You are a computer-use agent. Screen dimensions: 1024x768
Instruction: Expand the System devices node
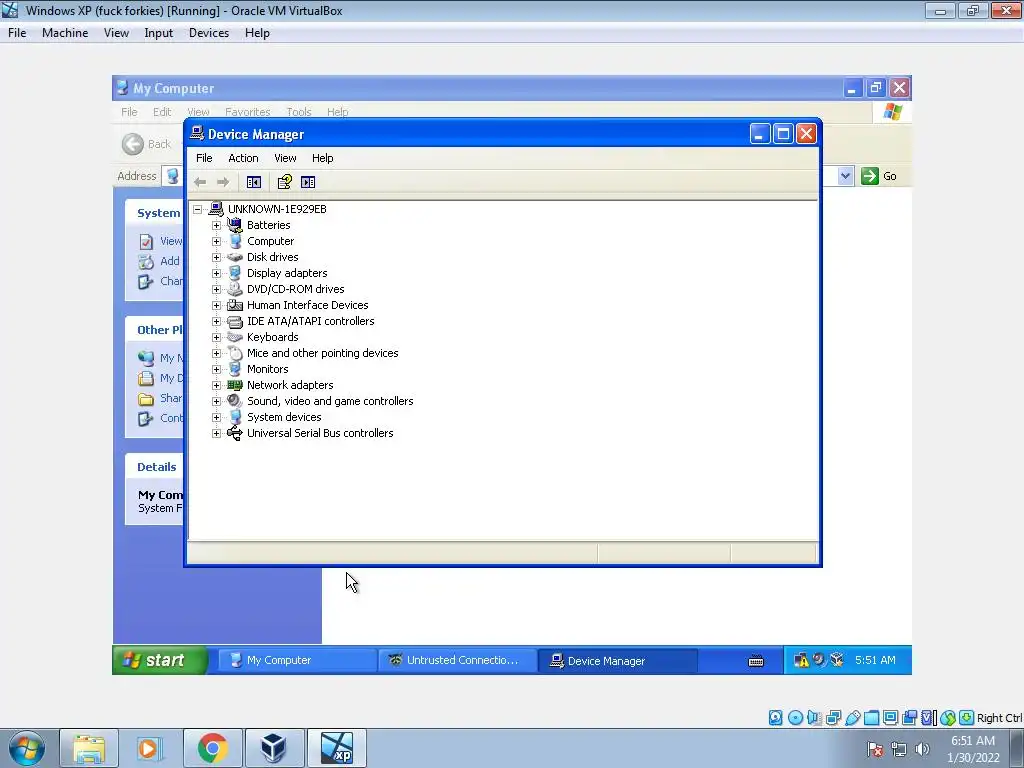pyautogui.click(x=216, y=417)
